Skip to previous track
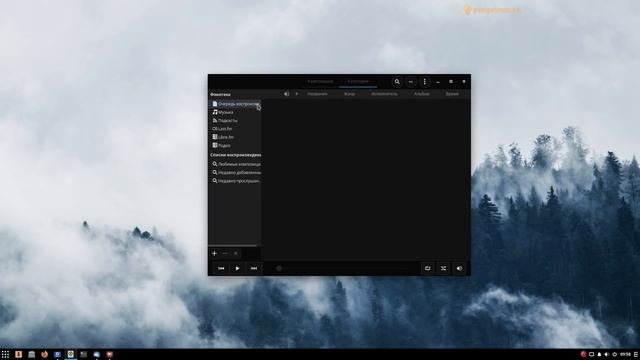The image size is (640, 360). [x=221, y=268]
